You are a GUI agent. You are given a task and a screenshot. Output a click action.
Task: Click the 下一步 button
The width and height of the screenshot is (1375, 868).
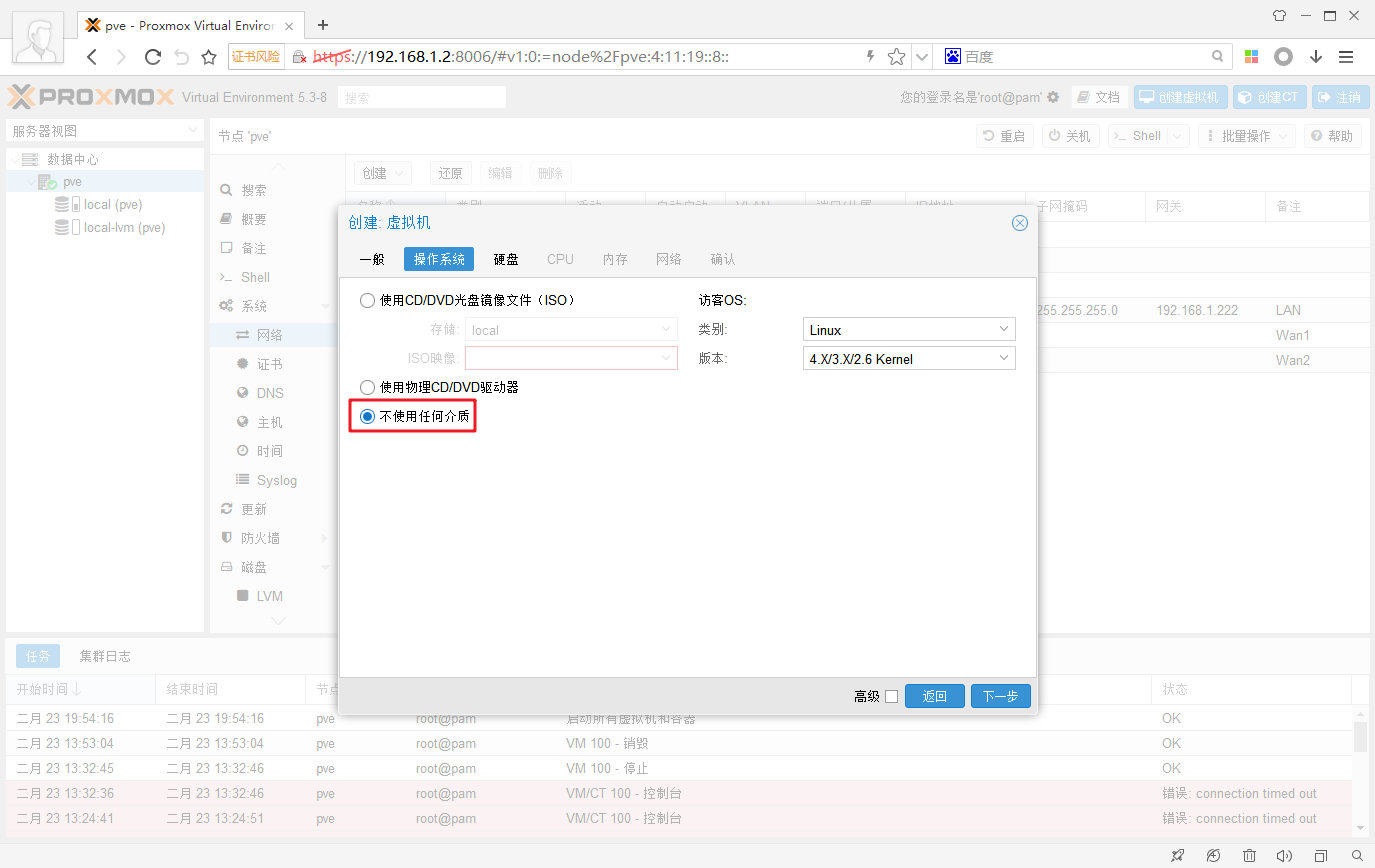(x=1000, y=696)
